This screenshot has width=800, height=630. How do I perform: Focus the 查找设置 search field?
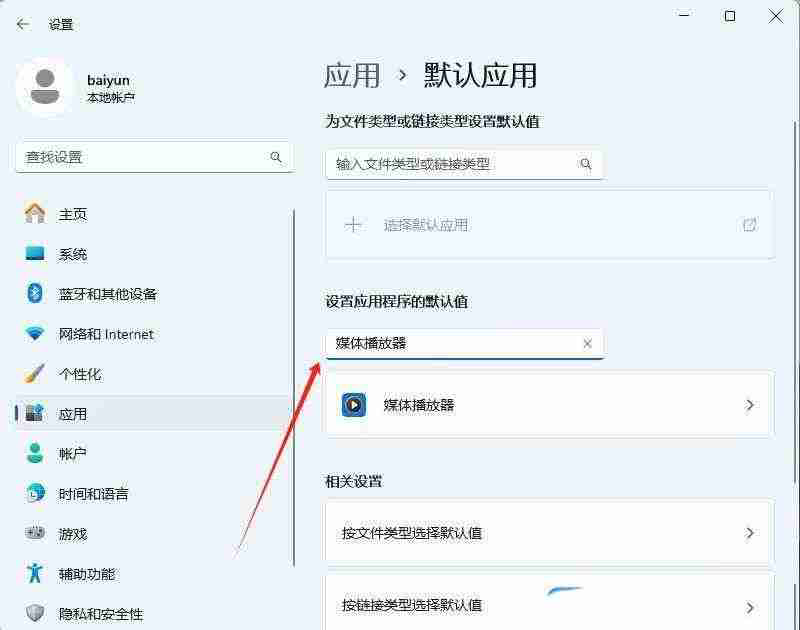tap(155, 157)
